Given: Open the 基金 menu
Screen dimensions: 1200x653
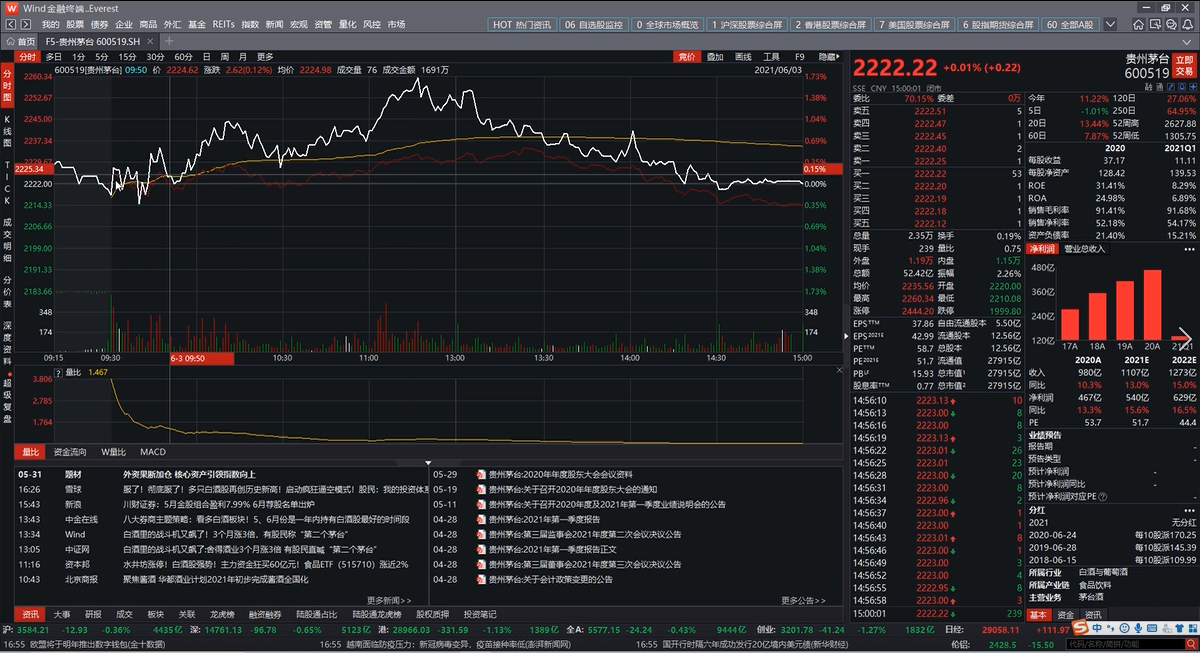Looking at the screenshot, I should (x=197, y=23).
